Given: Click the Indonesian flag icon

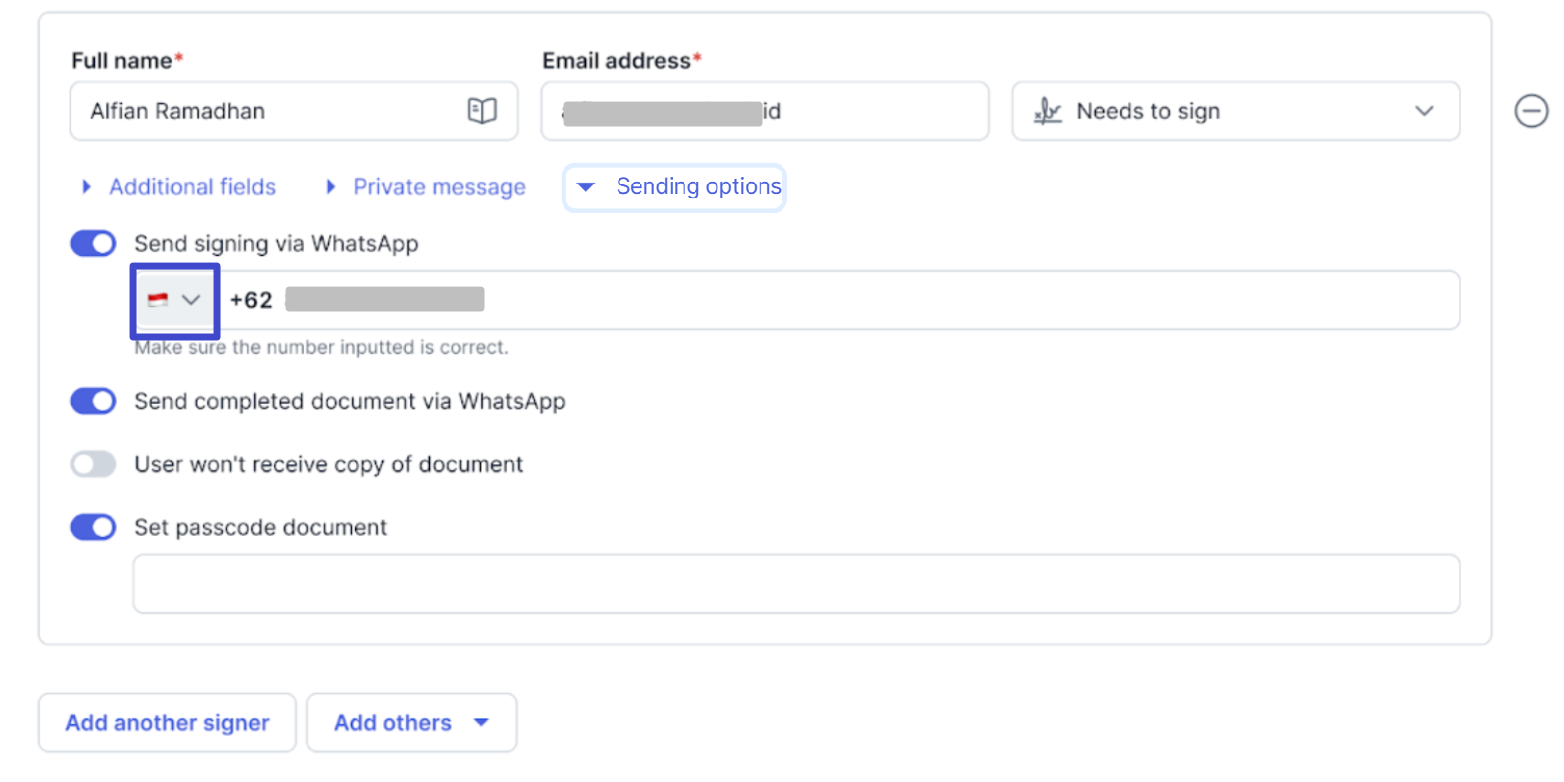Looking at the screenshot, I should click(x=157, y=300).
